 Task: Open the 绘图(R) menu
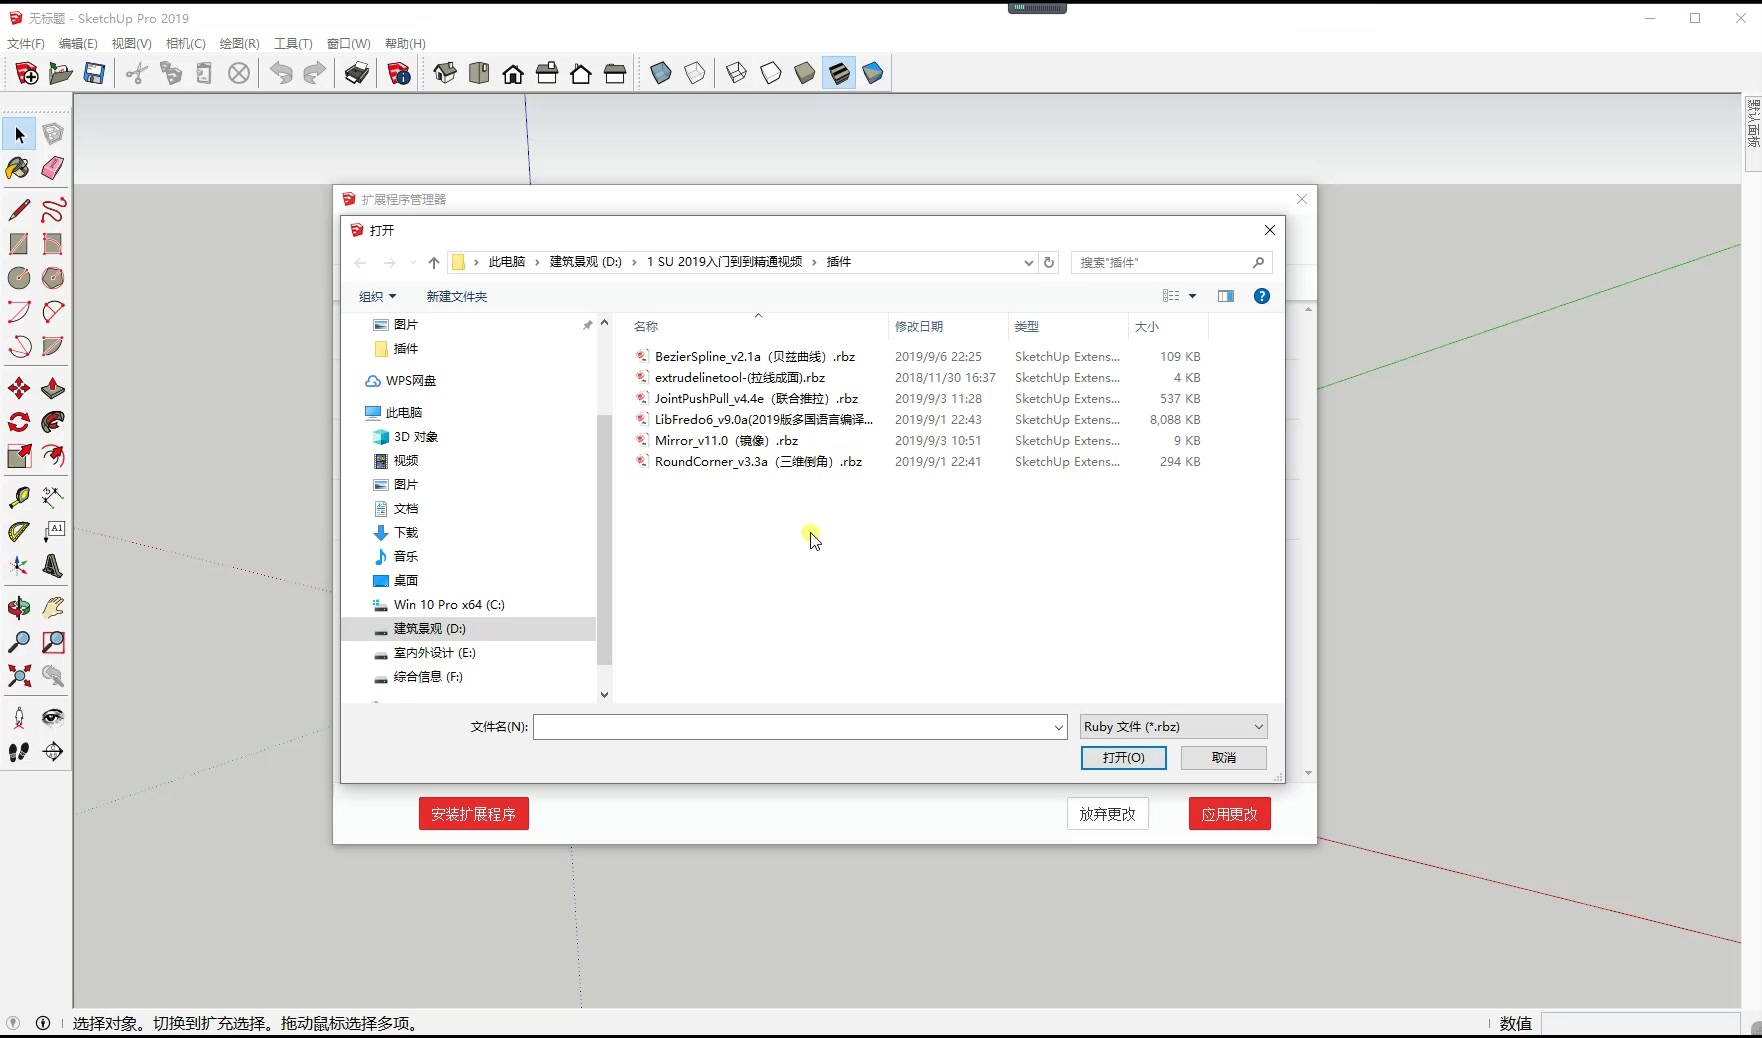239,43
